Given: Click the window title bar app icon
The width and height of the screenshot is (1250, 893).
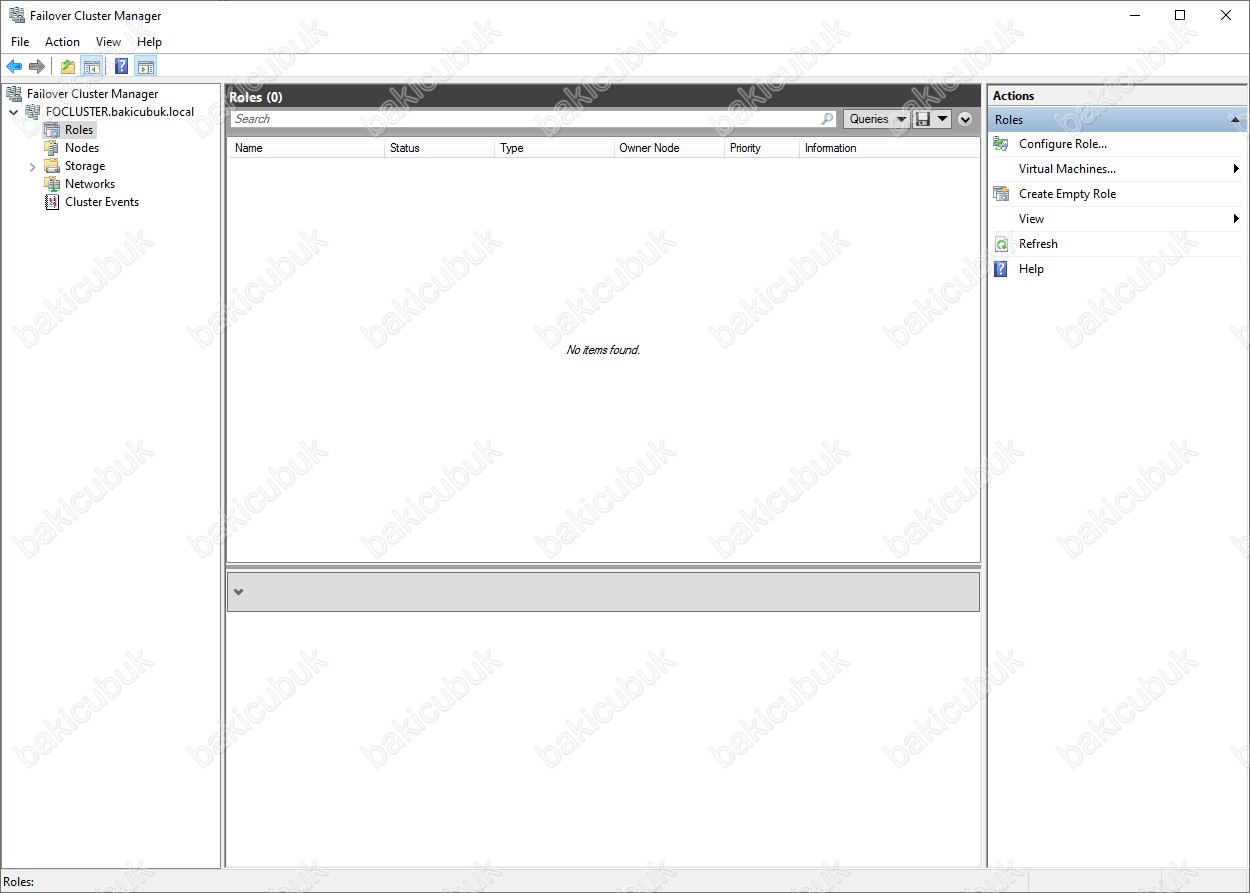Looking at the screenshot, I should (16, 15).
